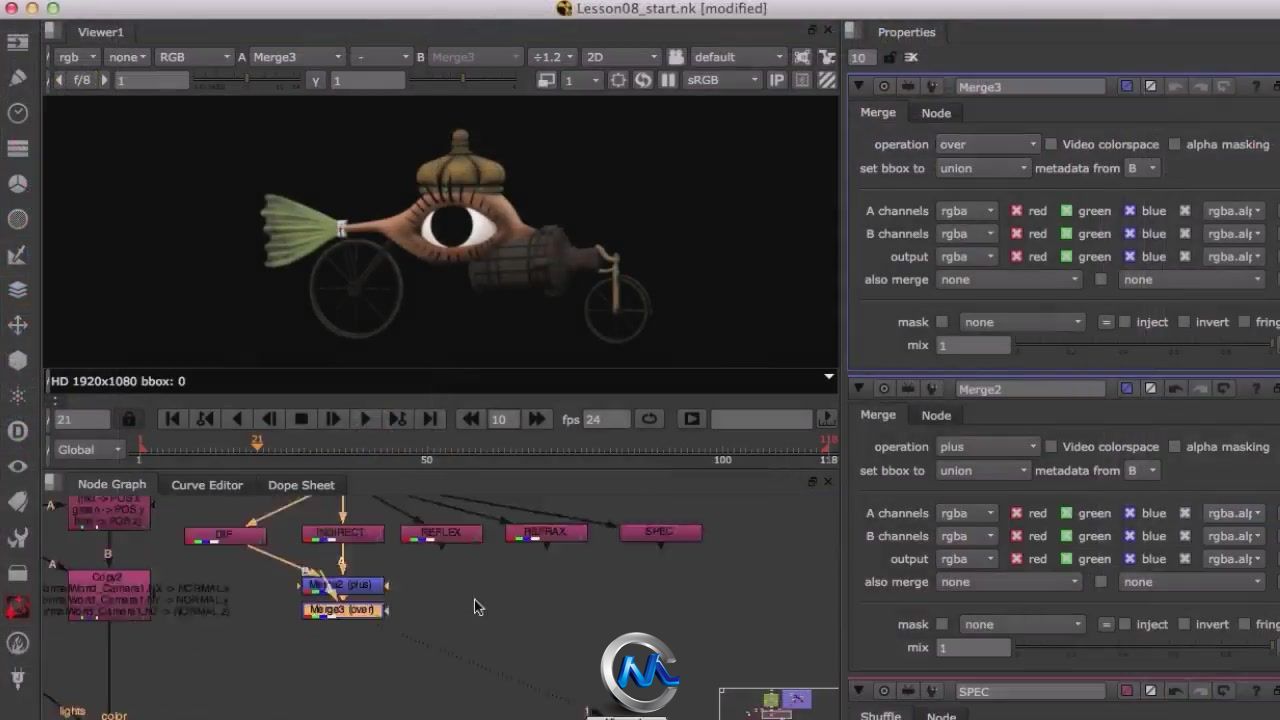This screenshot has width=1280, height=720.
Task: Collapse the Merge2 properties panel
Action: pyautogui.click(x=859, y=389)
